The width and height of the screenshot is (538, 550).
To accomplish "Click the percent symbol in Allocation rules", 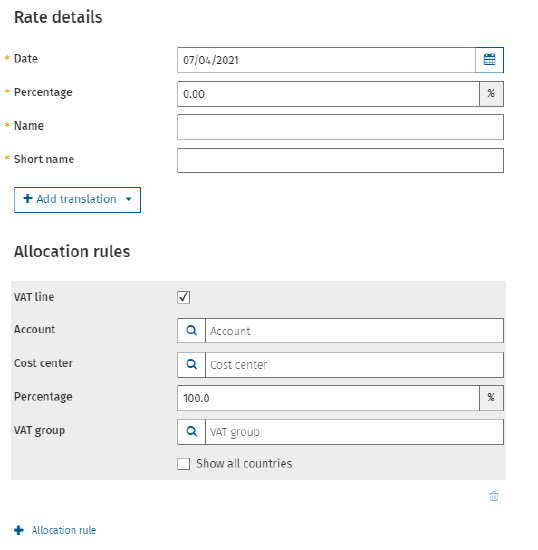I will point(491,397).
